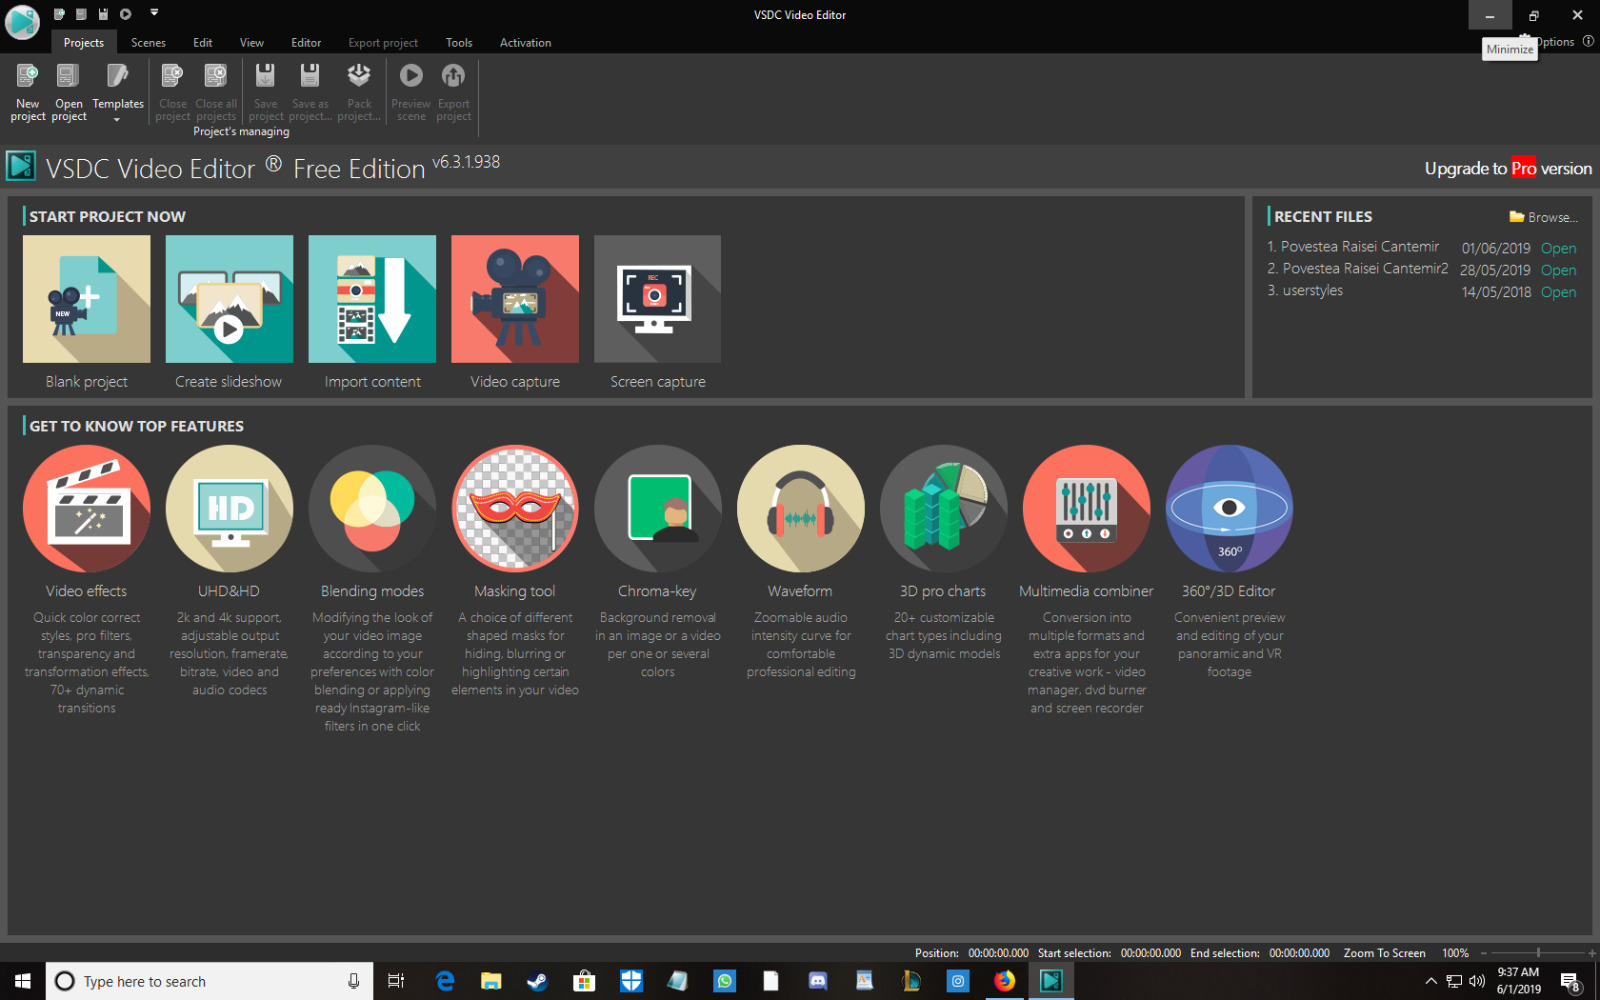1600x1000 pixels.
Task: Open Steam from the taskbar
Action: coord(537,981)
